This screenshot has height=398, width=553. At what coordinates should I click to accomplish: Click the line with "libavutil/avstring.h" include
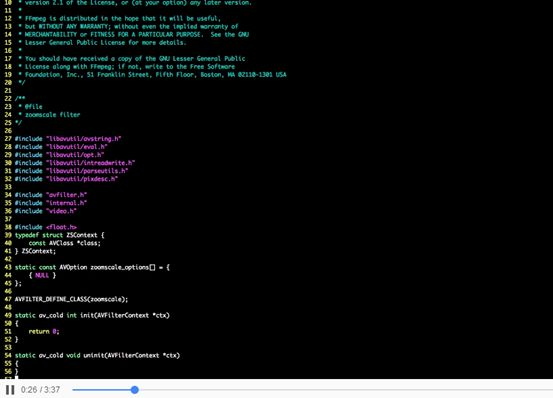click(x=68, y=139)
